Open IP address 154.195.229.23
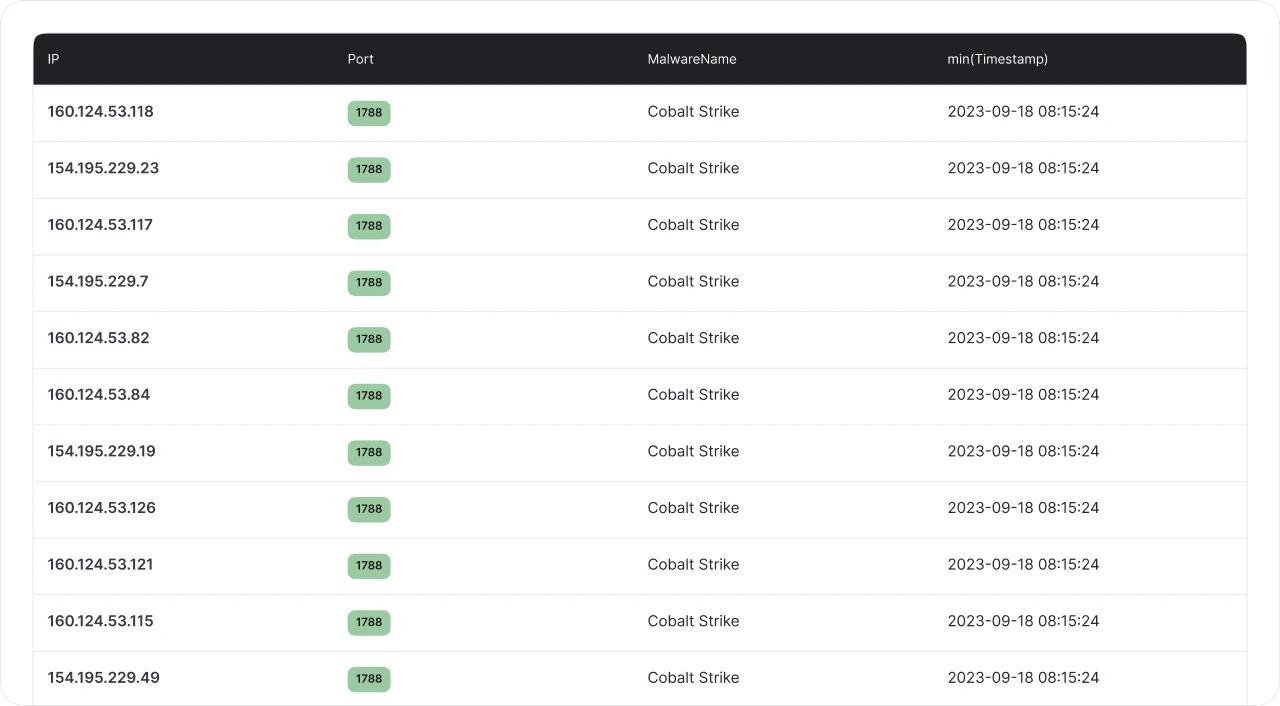1280x706 pixels. tap(103, 168)
